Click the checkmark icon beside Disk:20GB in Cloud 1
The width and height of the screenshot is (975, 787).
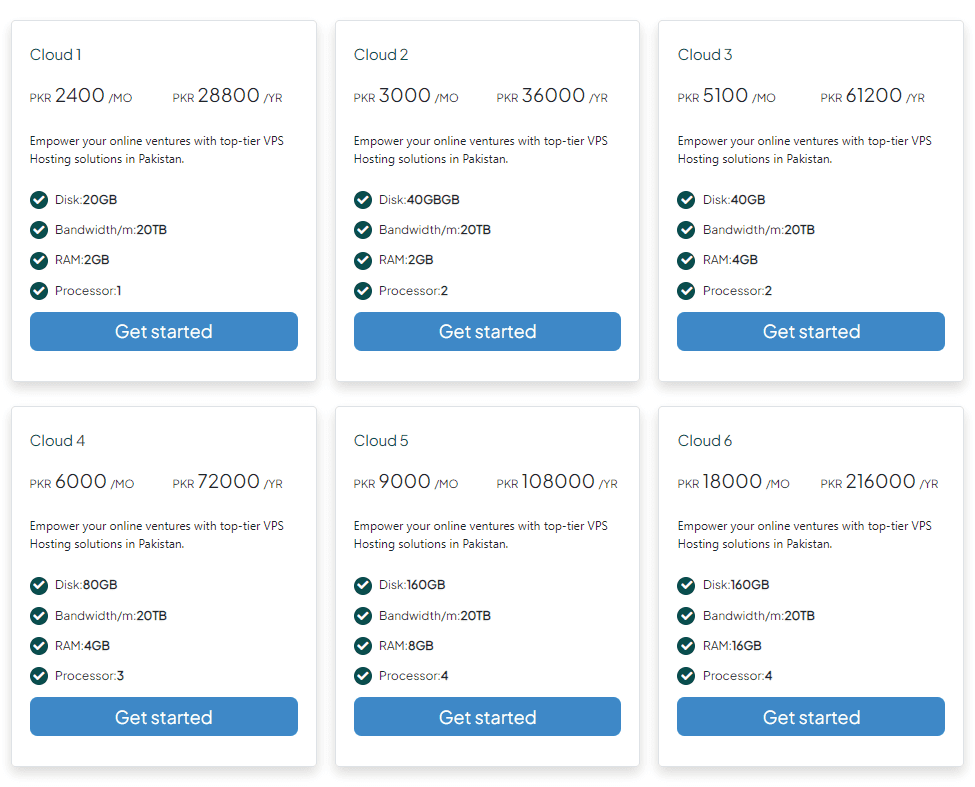coord(39,200)
